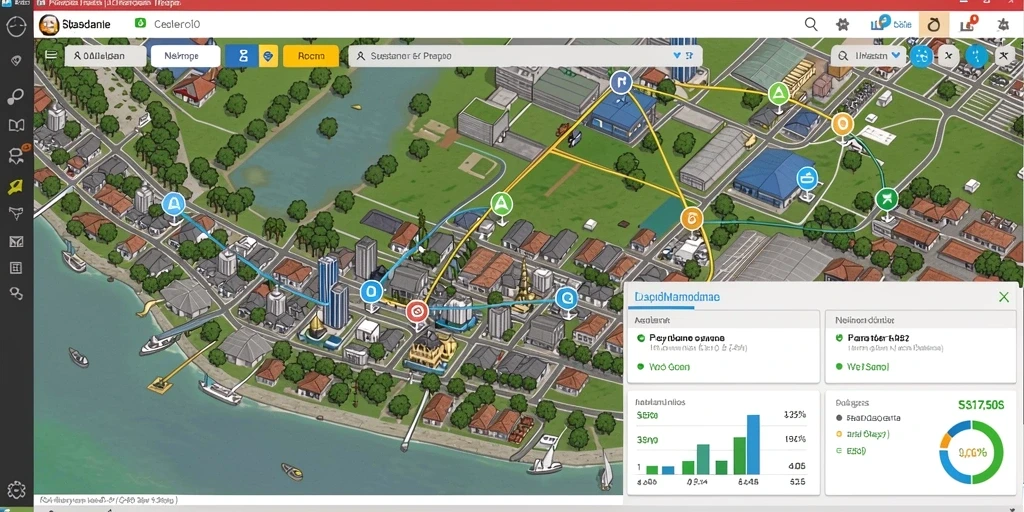Toggle the blue square button on map toolbar

242,56
